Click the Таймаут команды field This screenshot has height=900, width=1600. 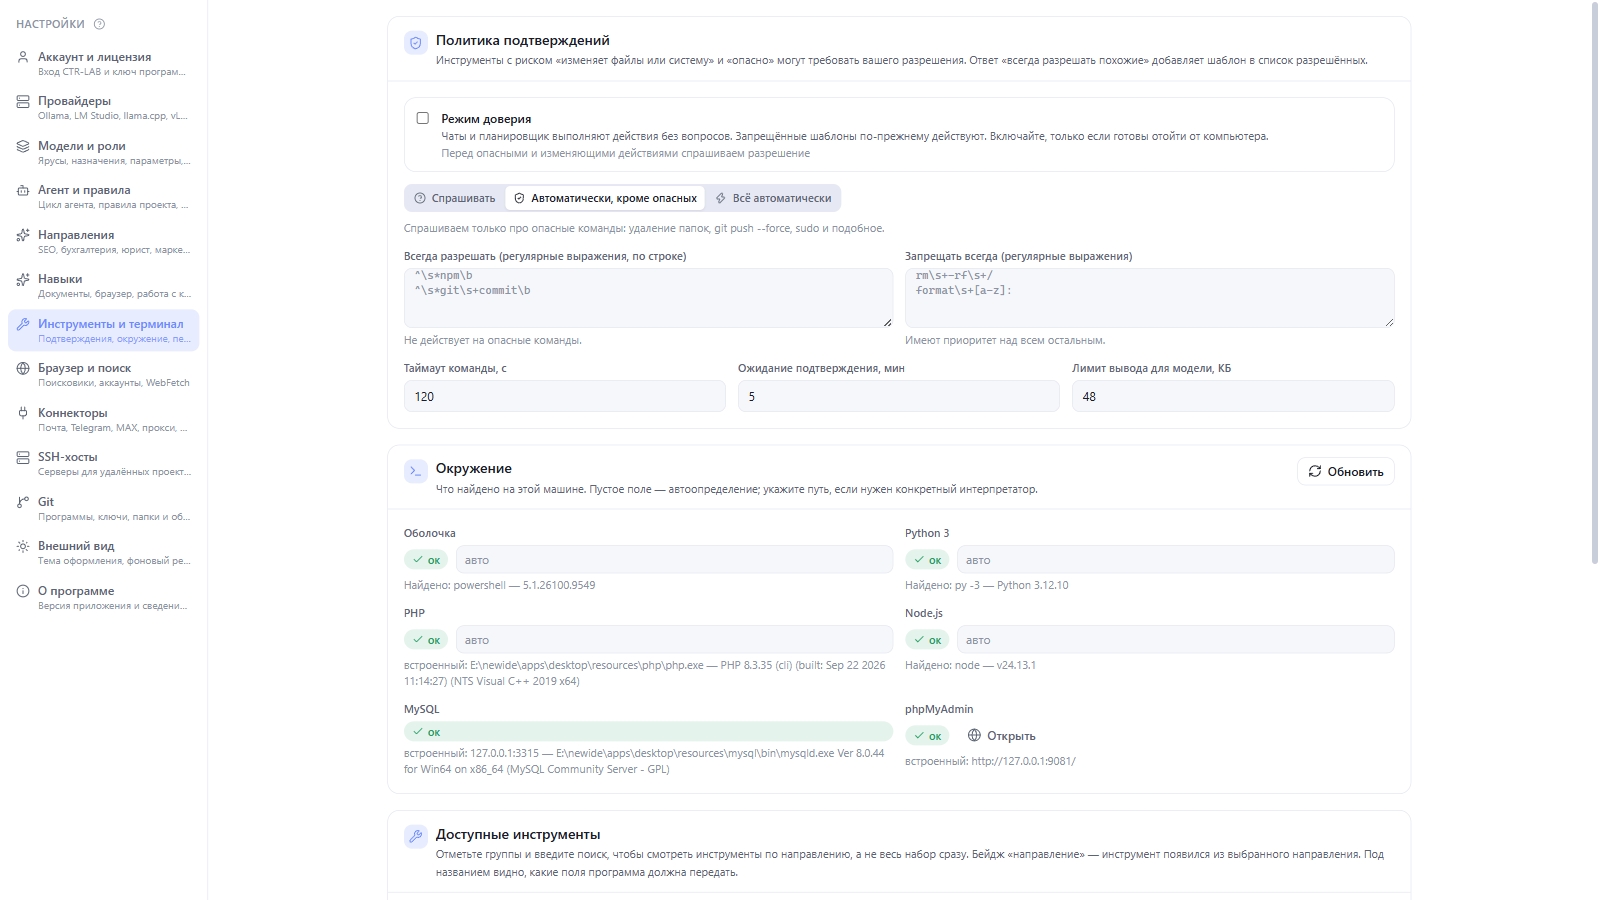565,396
